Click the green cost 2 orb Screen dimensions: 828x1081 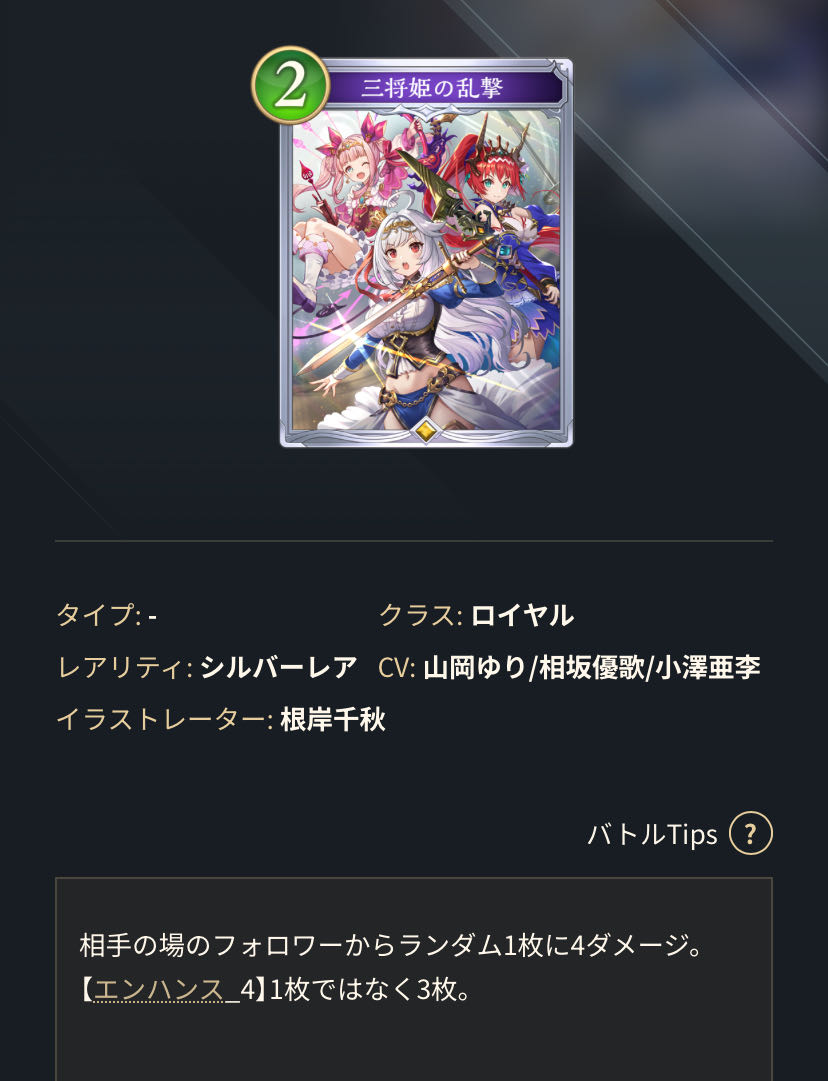click(x=290, y=85)
